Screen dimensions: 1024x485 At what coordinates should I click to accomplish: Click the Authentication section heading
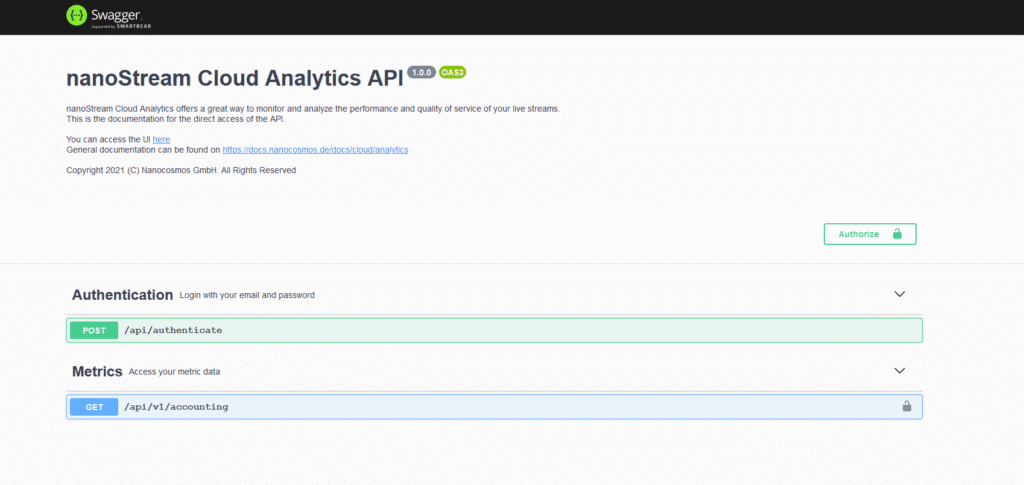[122, 295]
